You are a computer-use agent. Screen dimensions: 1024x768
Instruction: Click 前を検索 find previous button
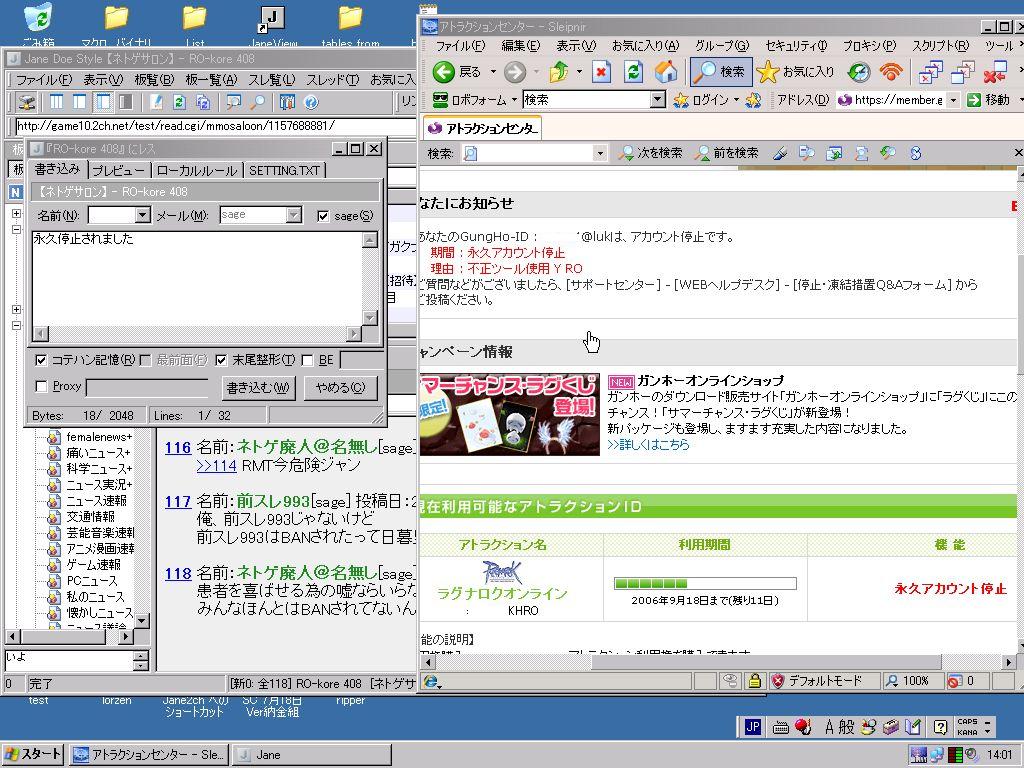[727, 153]
